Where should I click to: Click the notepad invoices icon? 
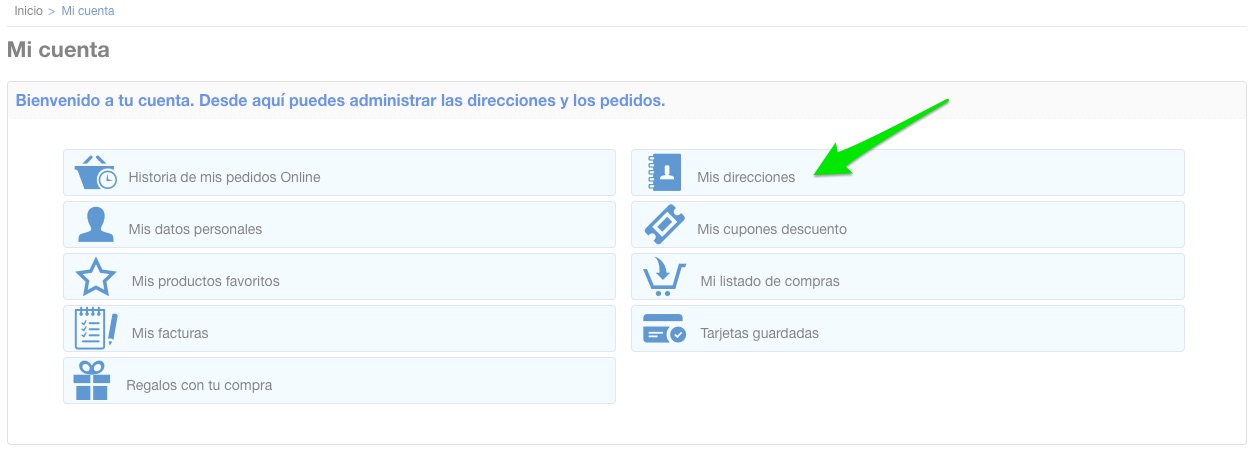95,329
